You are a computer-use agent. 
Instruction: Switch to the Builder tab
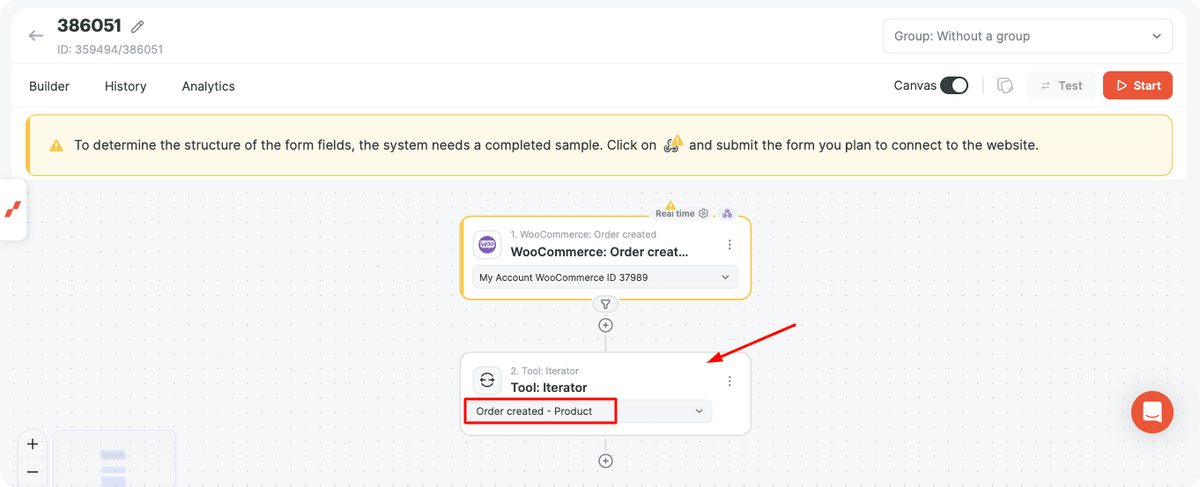49,86
